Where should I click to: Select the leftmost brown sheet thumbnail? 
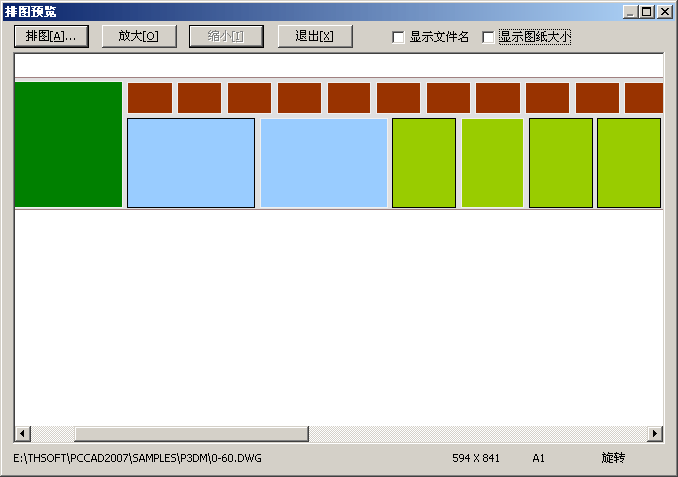click(150, 98)
